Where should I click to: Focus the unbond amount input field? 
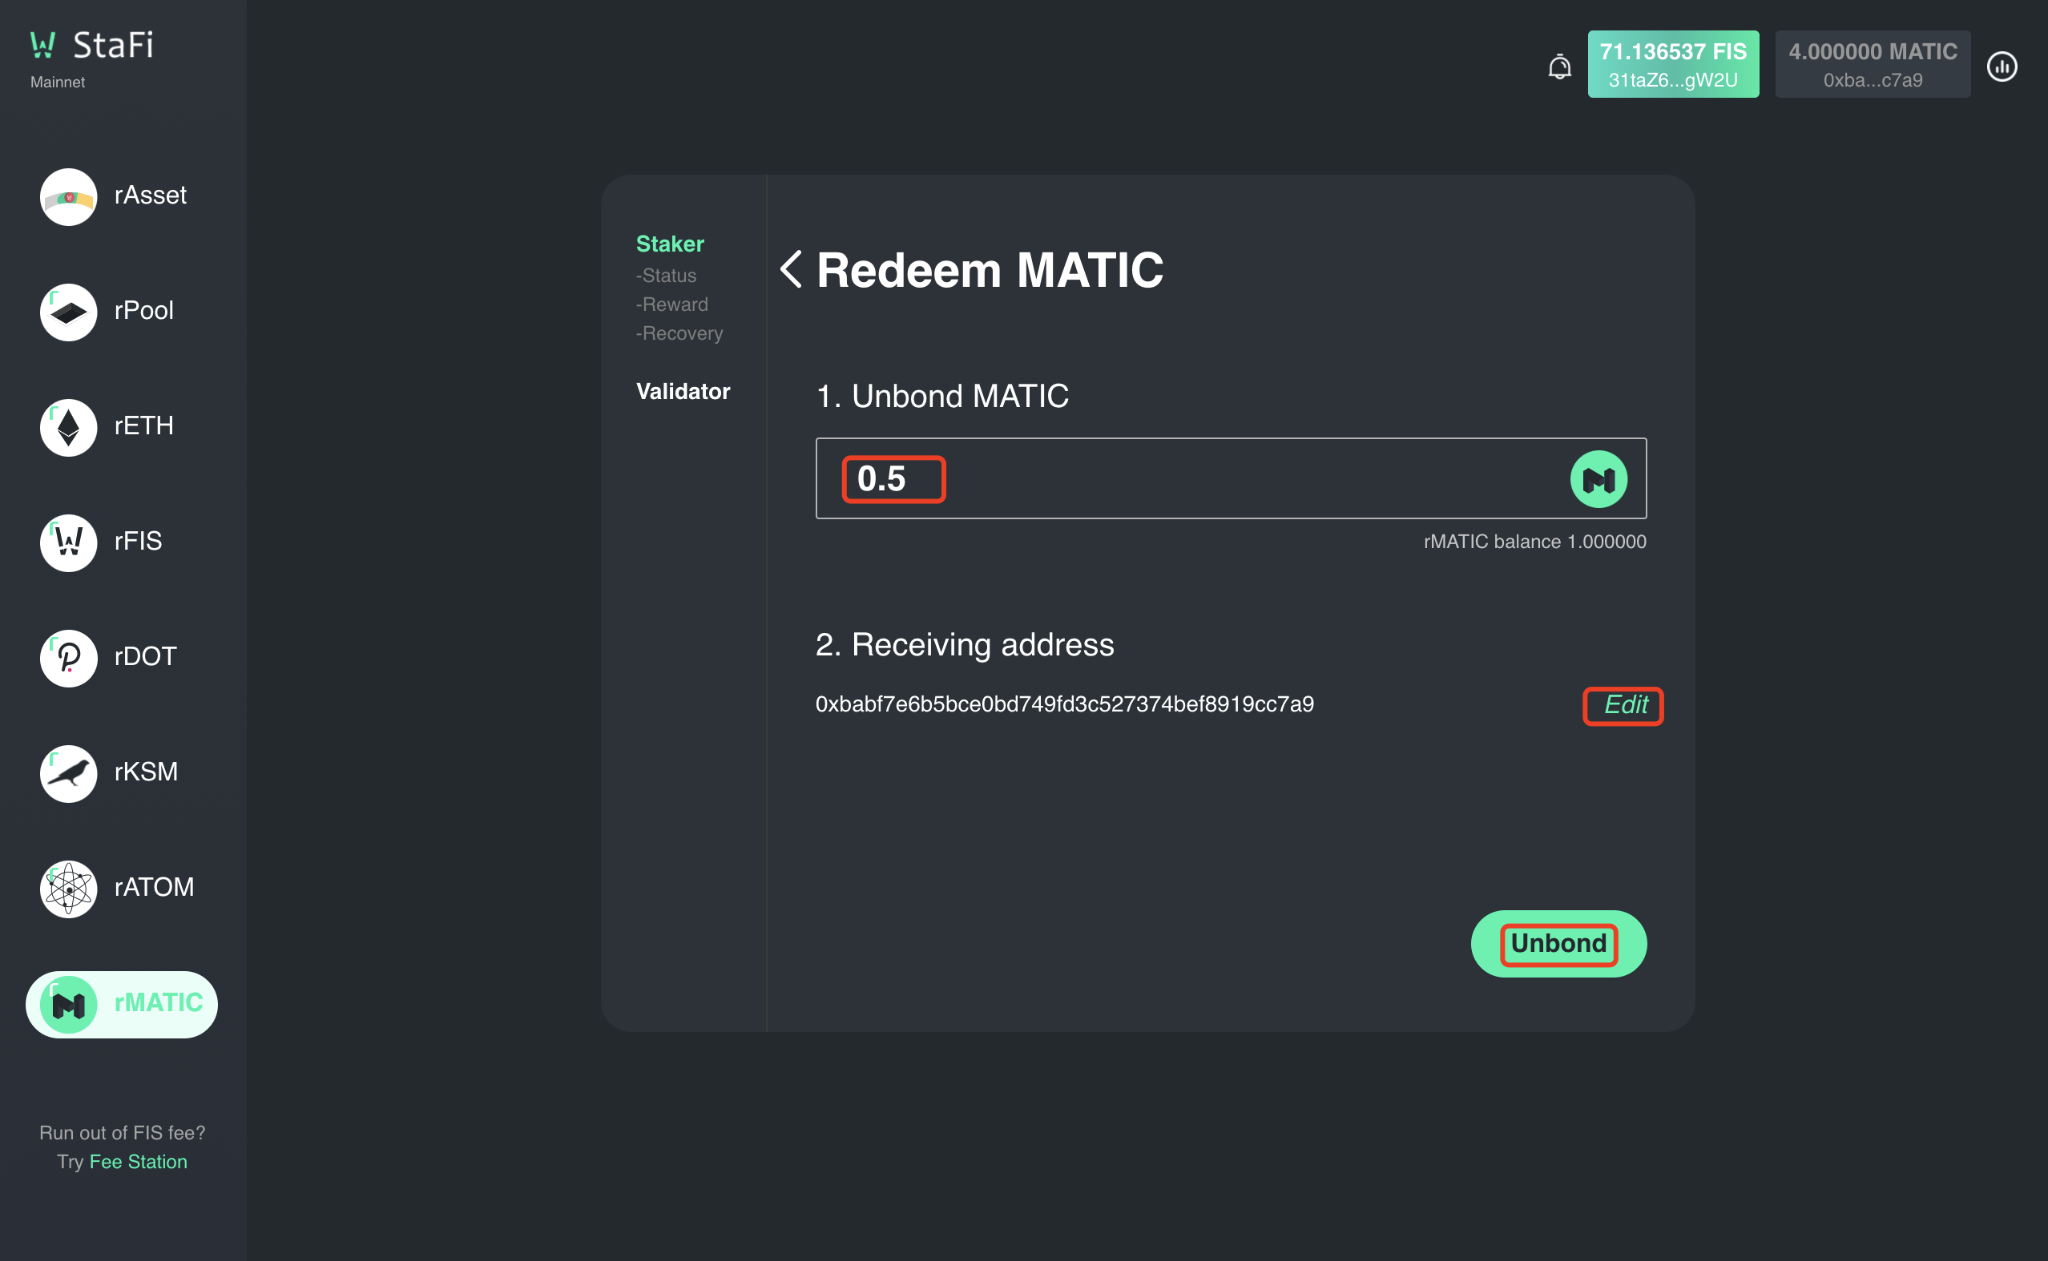point(1200,479)
